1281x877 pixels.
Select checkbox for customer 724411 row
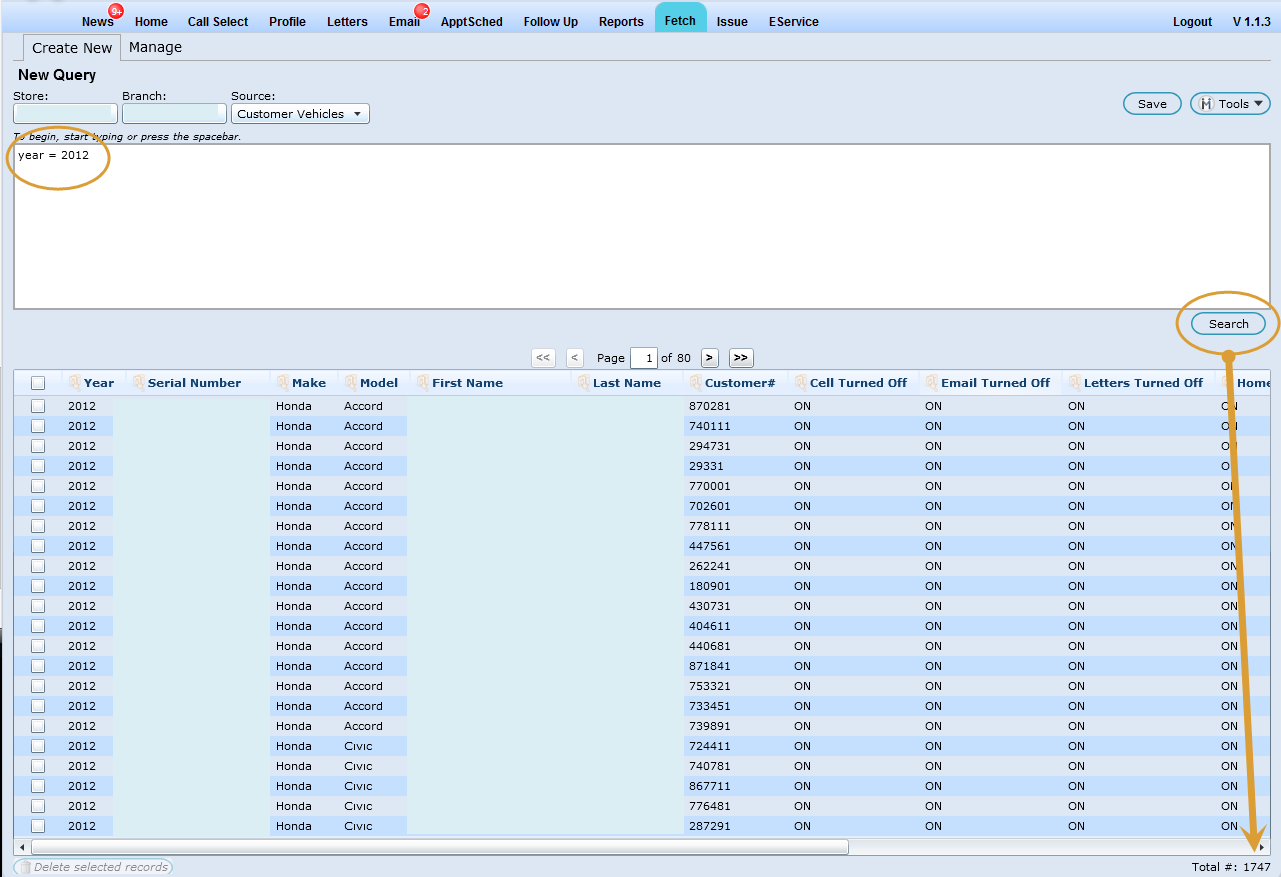pos(38,746)
